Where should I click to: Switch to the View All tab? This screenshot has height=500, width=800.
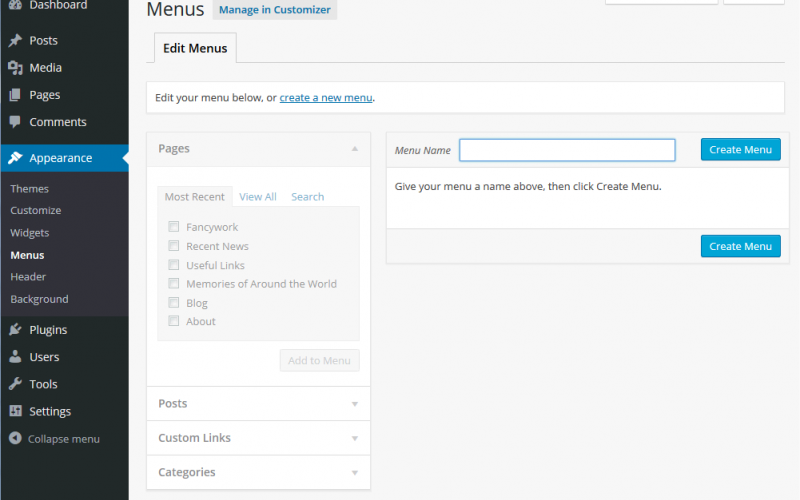pyautogui.click(x=258, y=197)
